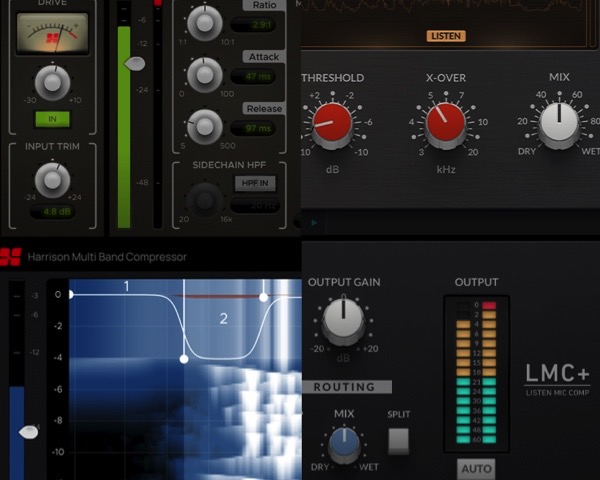Click the Ratio knob
The width and height of the screenshot is (600, 480).
click(x=205, y=23)
